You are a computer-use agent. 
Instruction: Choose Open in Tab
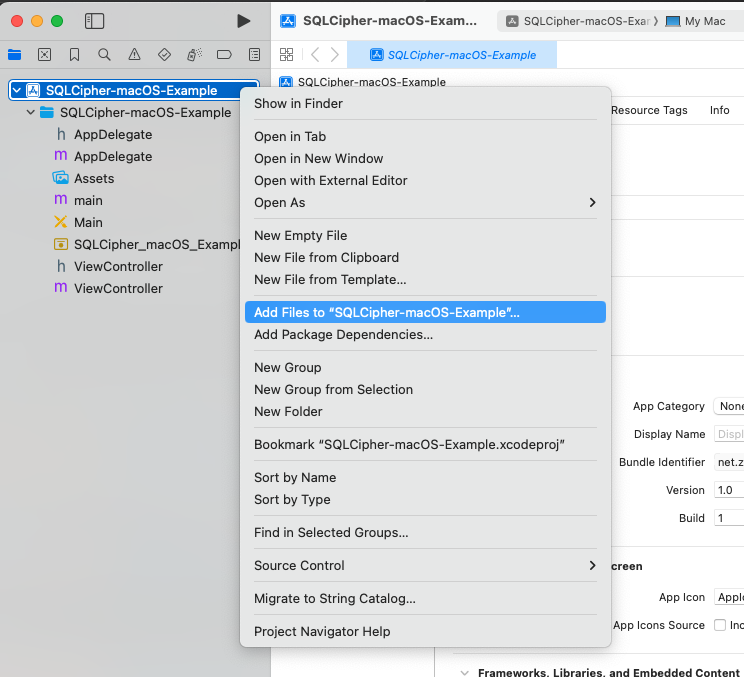click(x=425, y=137)
